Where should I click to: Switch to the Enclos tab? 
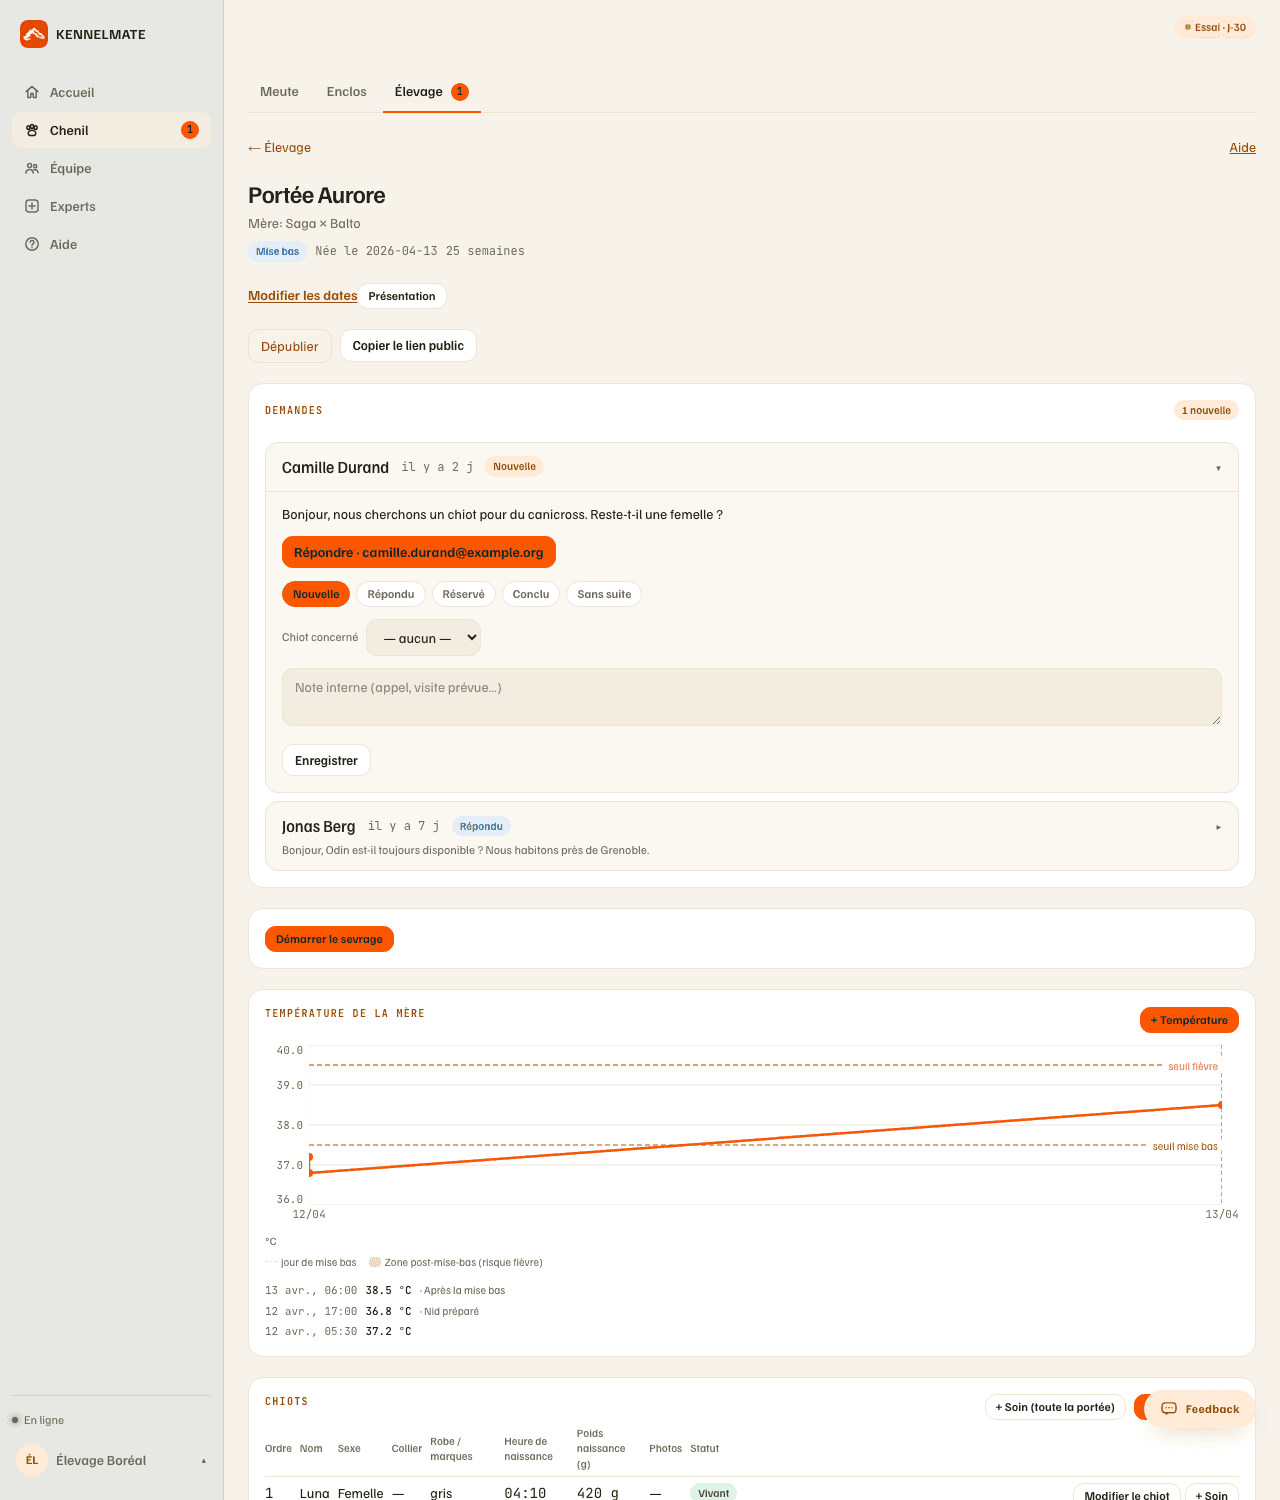(x=347, y=92)
